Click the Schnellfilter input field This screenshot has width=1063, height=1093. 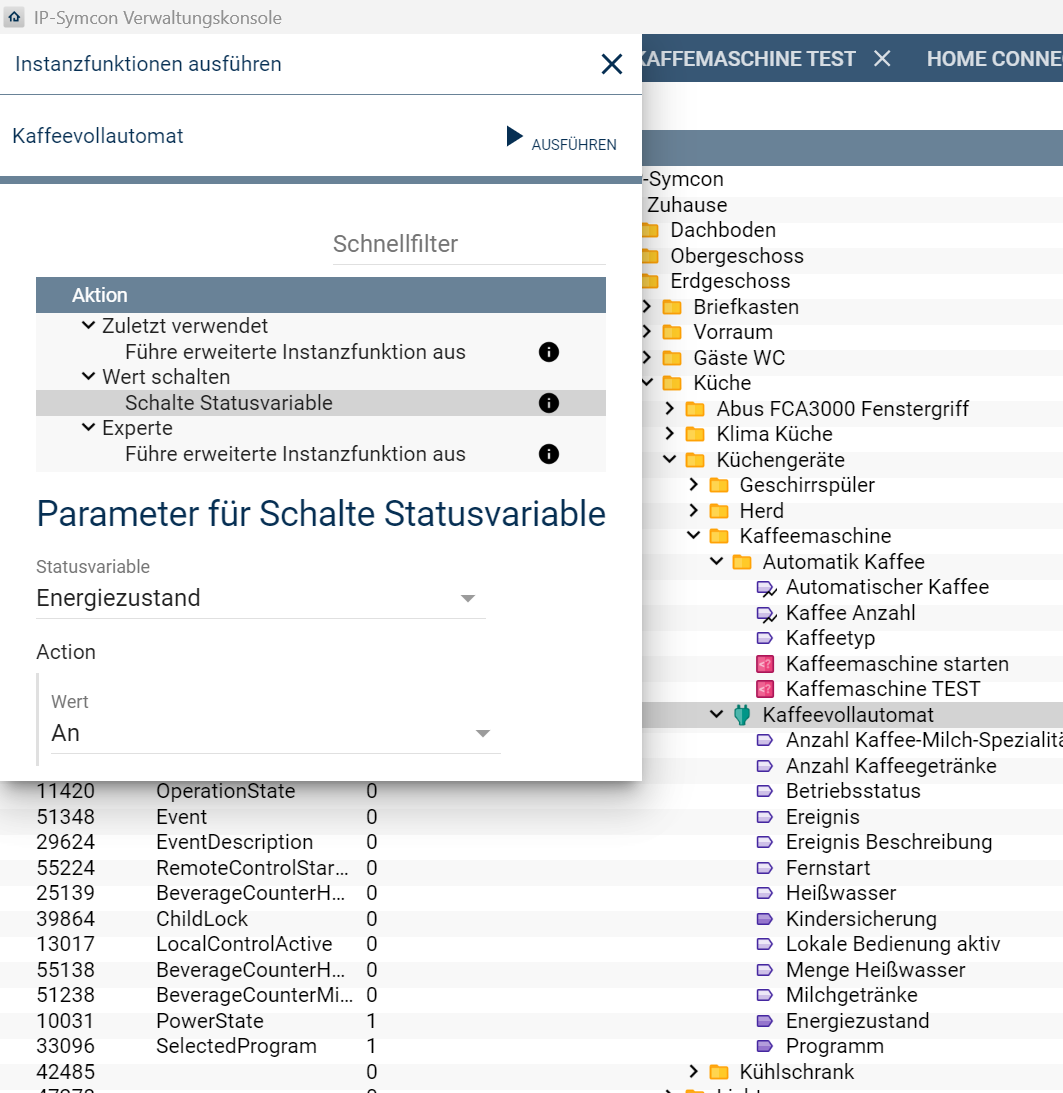coord(469,244)
